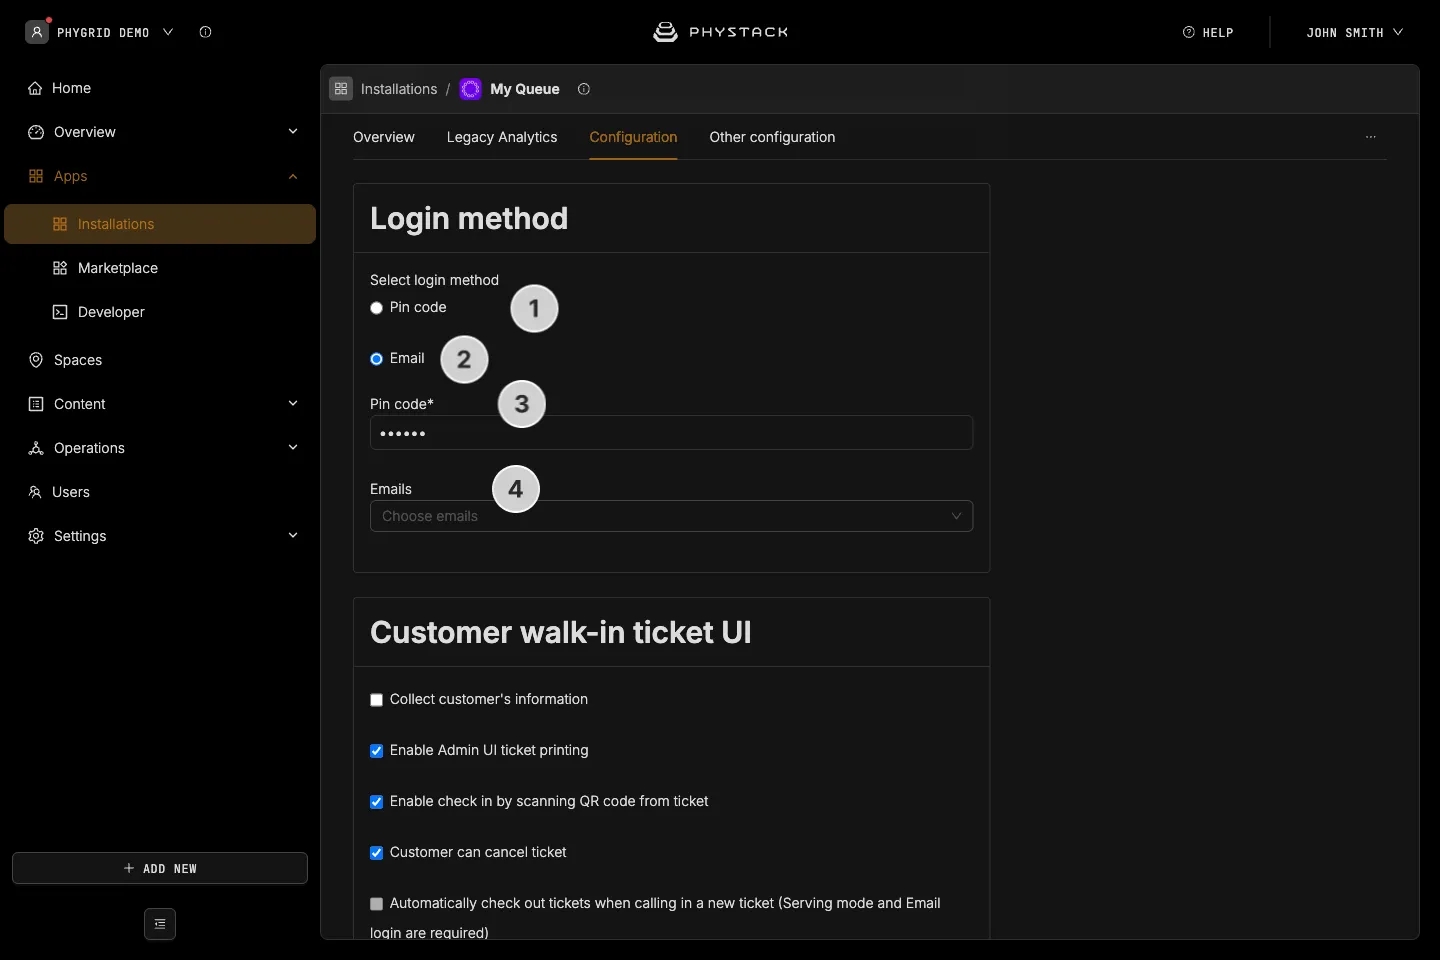Click the Marketplace icon
The image size is (1440, 960).
[x=60, y=268]
